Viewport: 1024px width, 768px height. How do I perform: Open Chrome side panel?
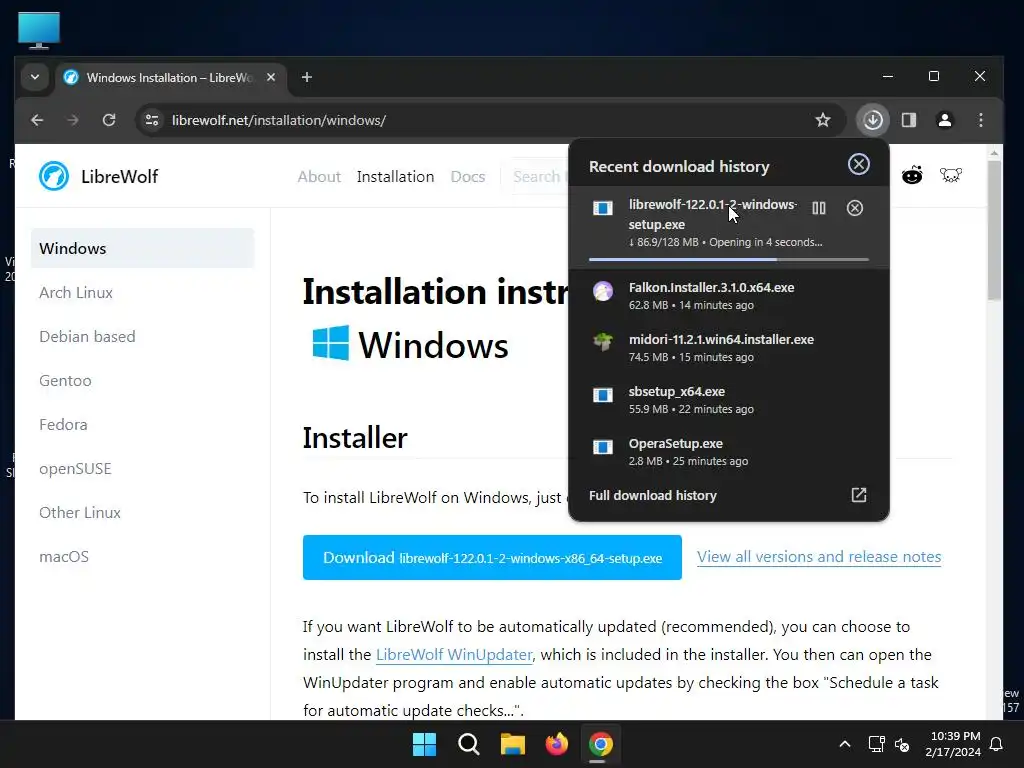pos(909,120)
